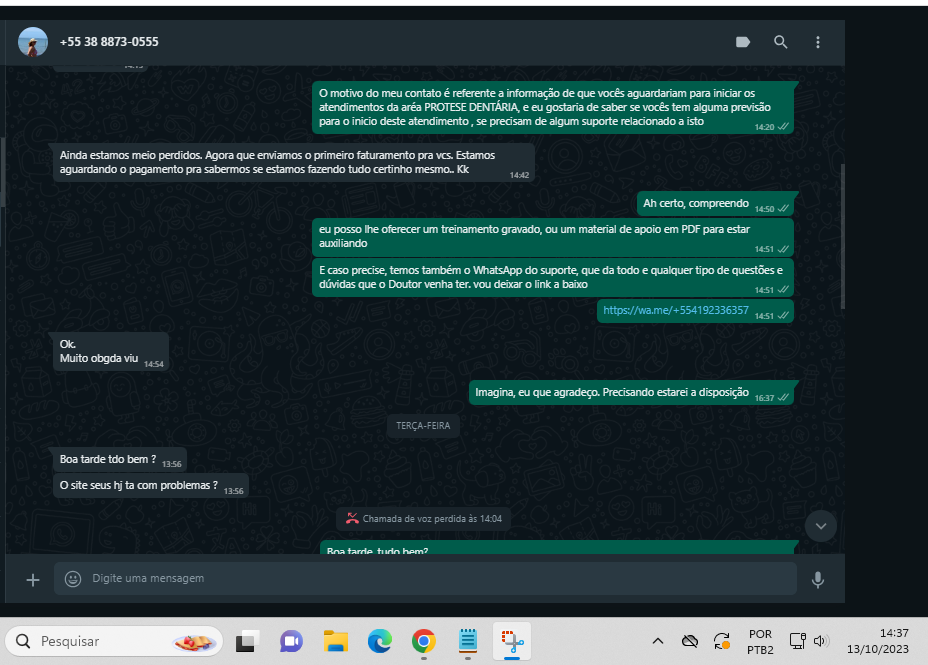Select the message about PROTESE DENTÁRIA
Screen dimensions: 928x665
(553, 107)
